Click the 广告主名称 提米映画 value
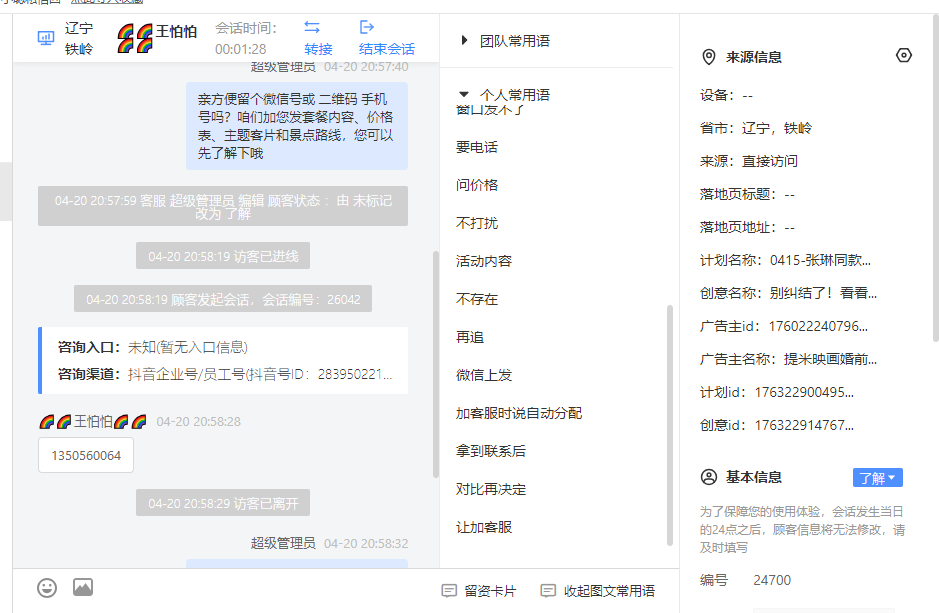Viewport: 939px width, 613px height. [x=830, y=359]
